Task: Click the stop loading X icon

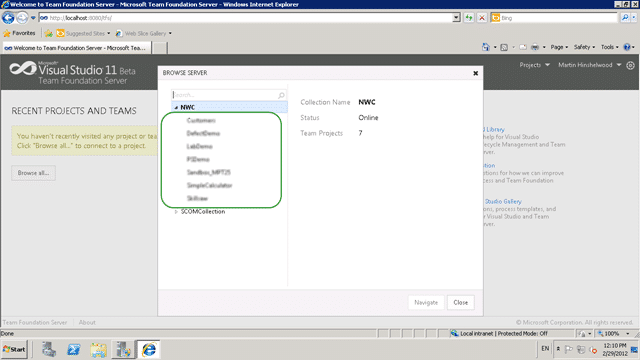Action: click(482, 18)
